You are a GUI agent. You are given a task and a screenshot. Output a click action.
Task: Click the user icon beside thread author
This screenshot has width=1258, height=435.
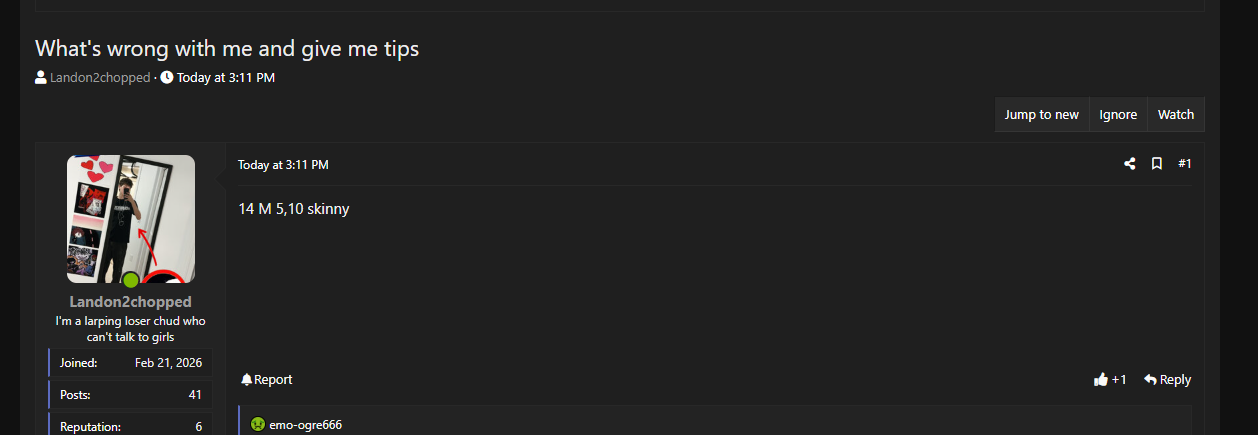41,77
